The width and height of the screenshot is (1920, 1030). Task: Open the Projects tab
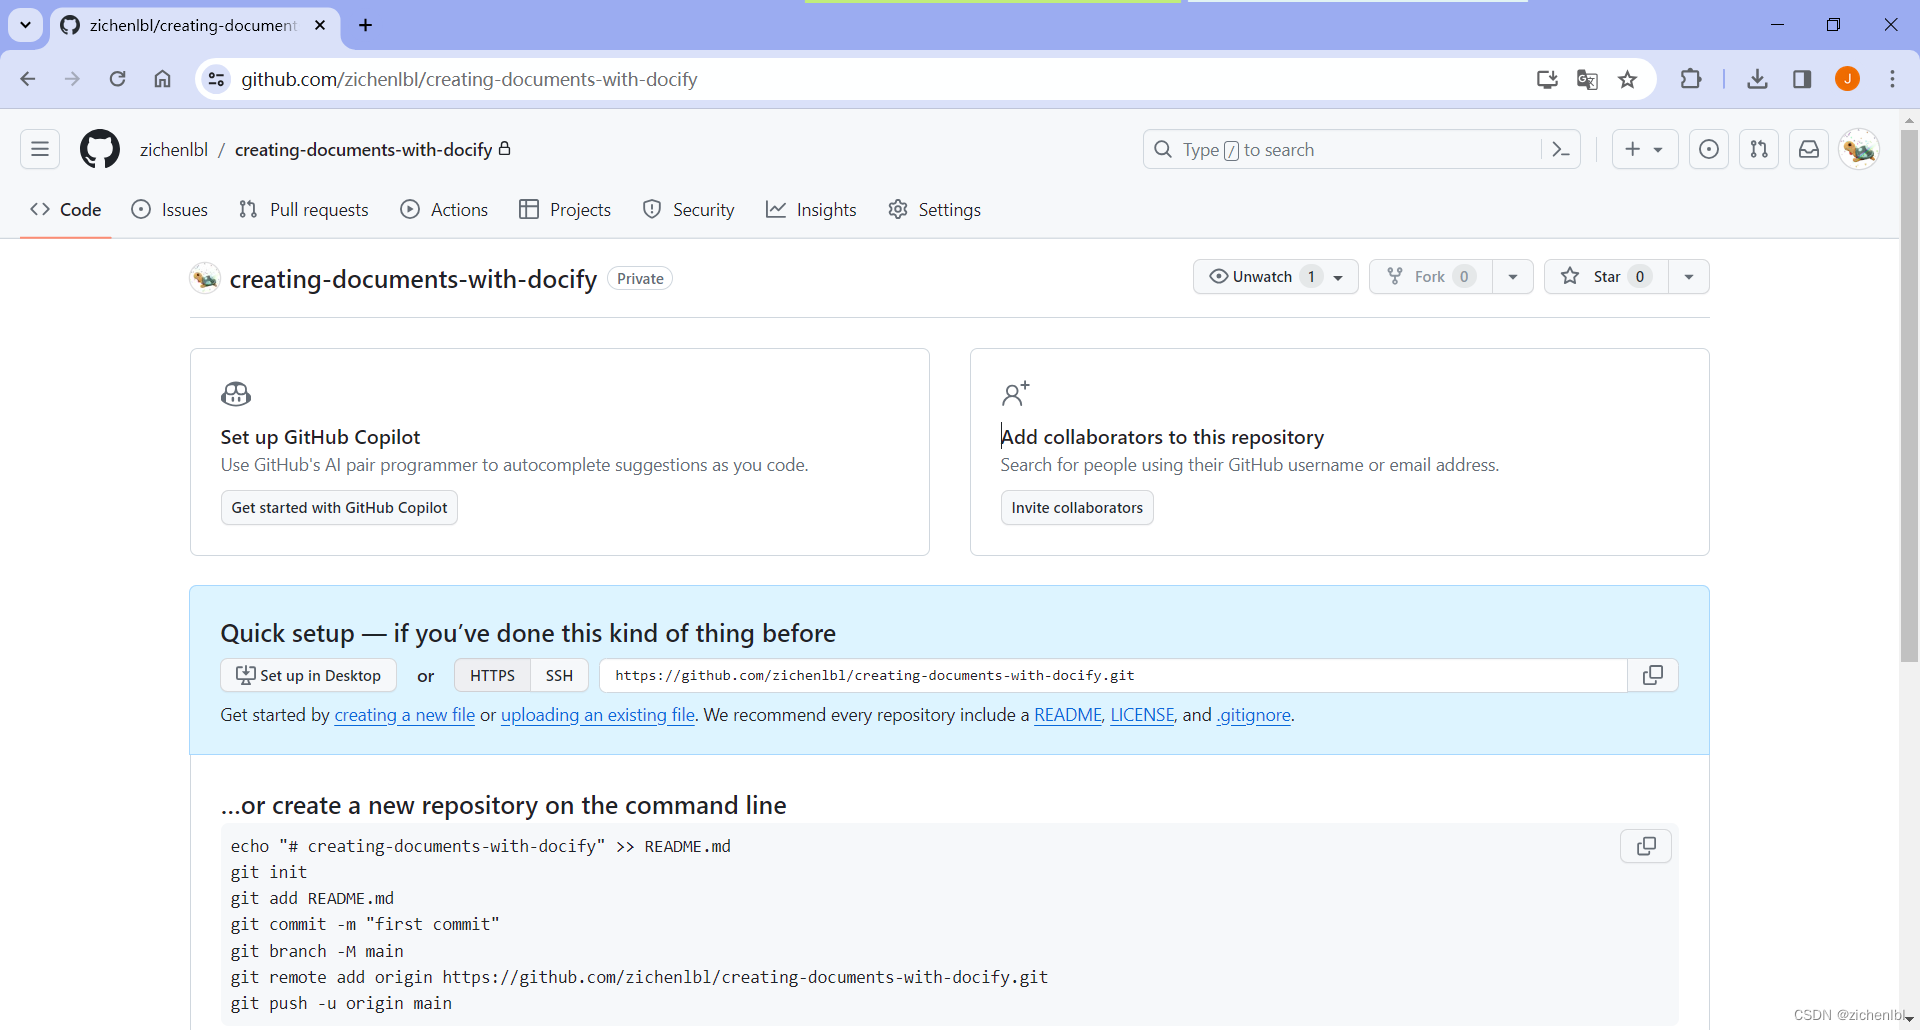pos(565,210)
